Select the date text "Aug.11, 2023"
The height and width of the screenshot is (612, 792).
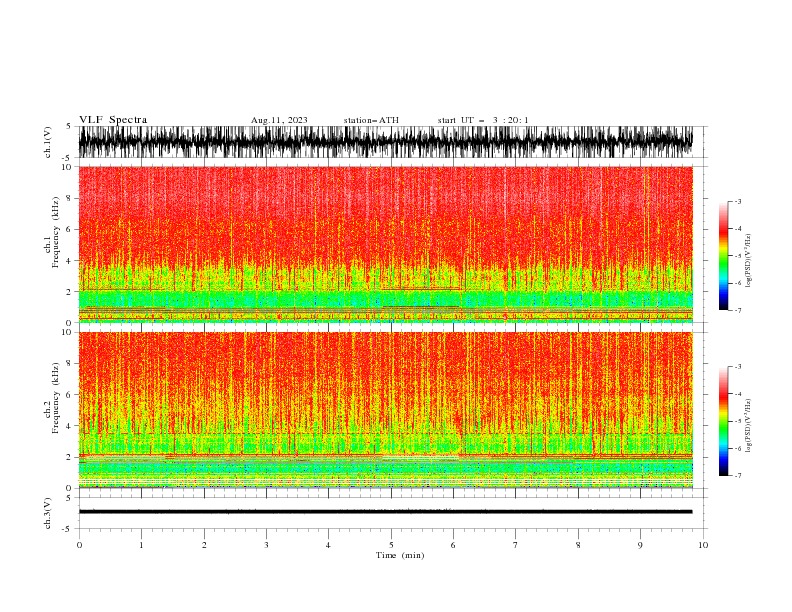(279, 120)
